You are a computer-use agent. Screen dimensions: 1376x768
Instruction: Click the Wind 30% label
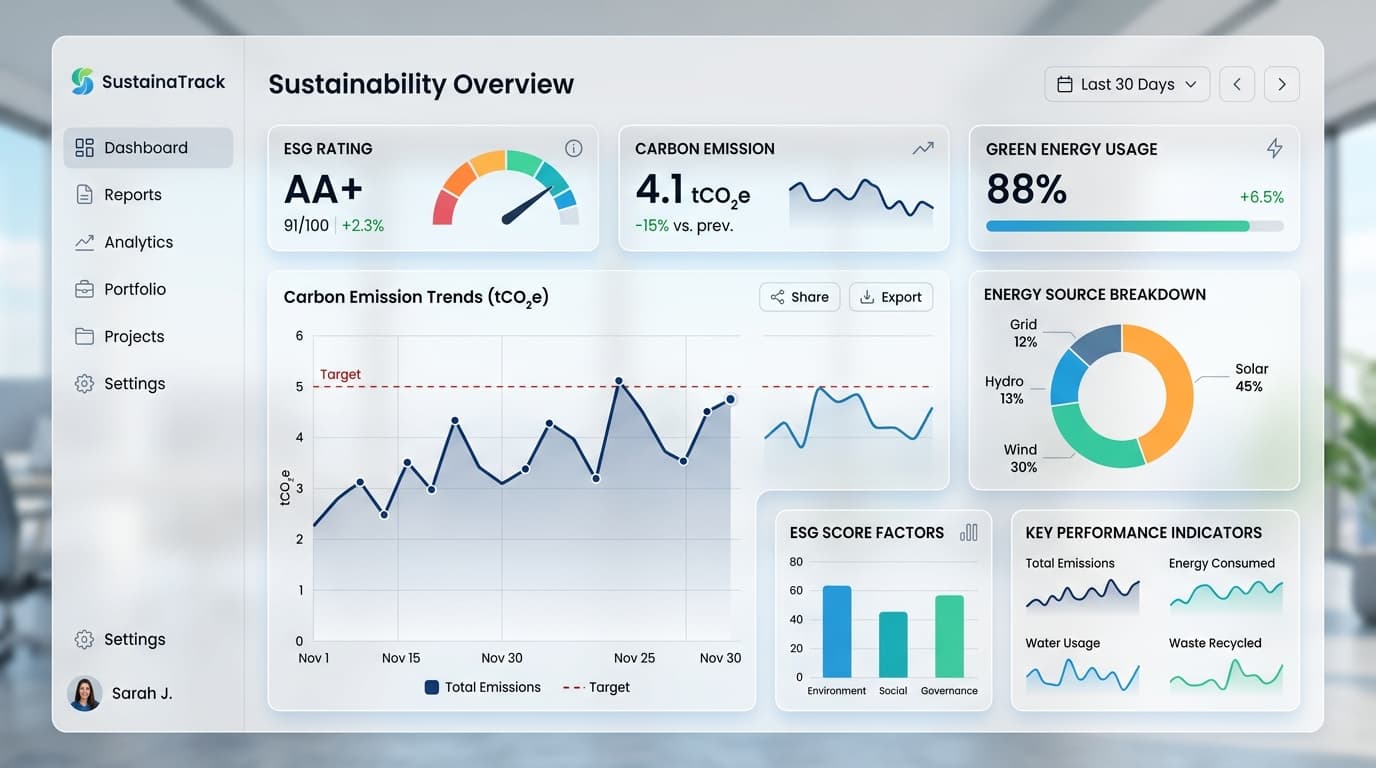click(1021, 458)
